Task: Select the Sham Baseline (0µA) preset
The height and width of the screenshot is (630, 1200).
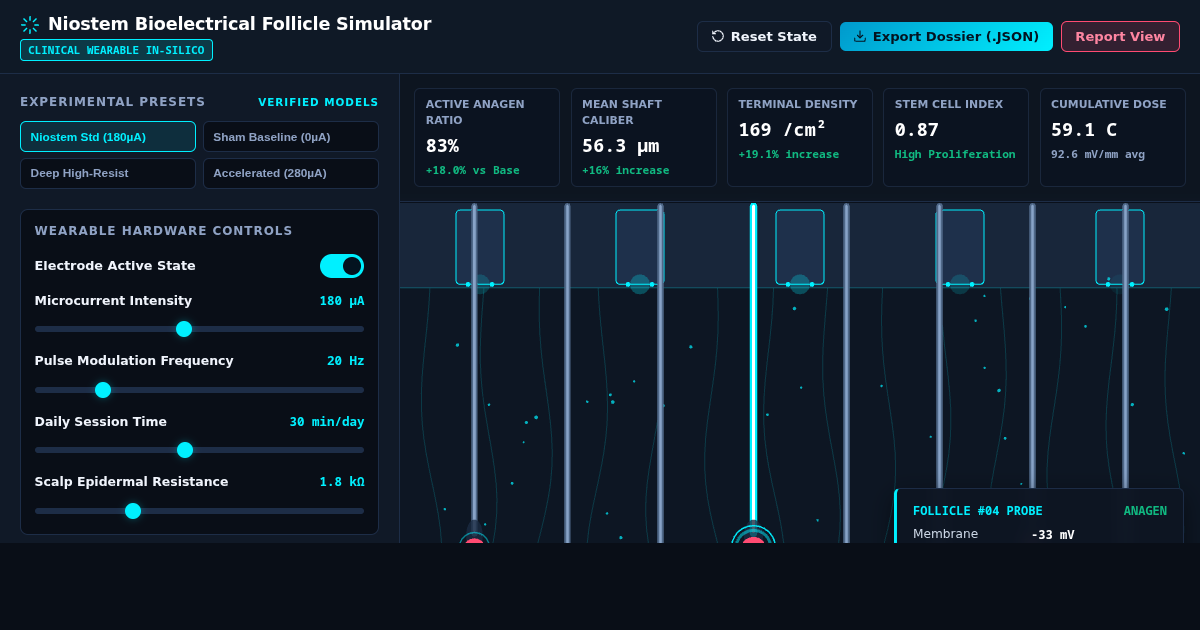Action: (291, 137)
